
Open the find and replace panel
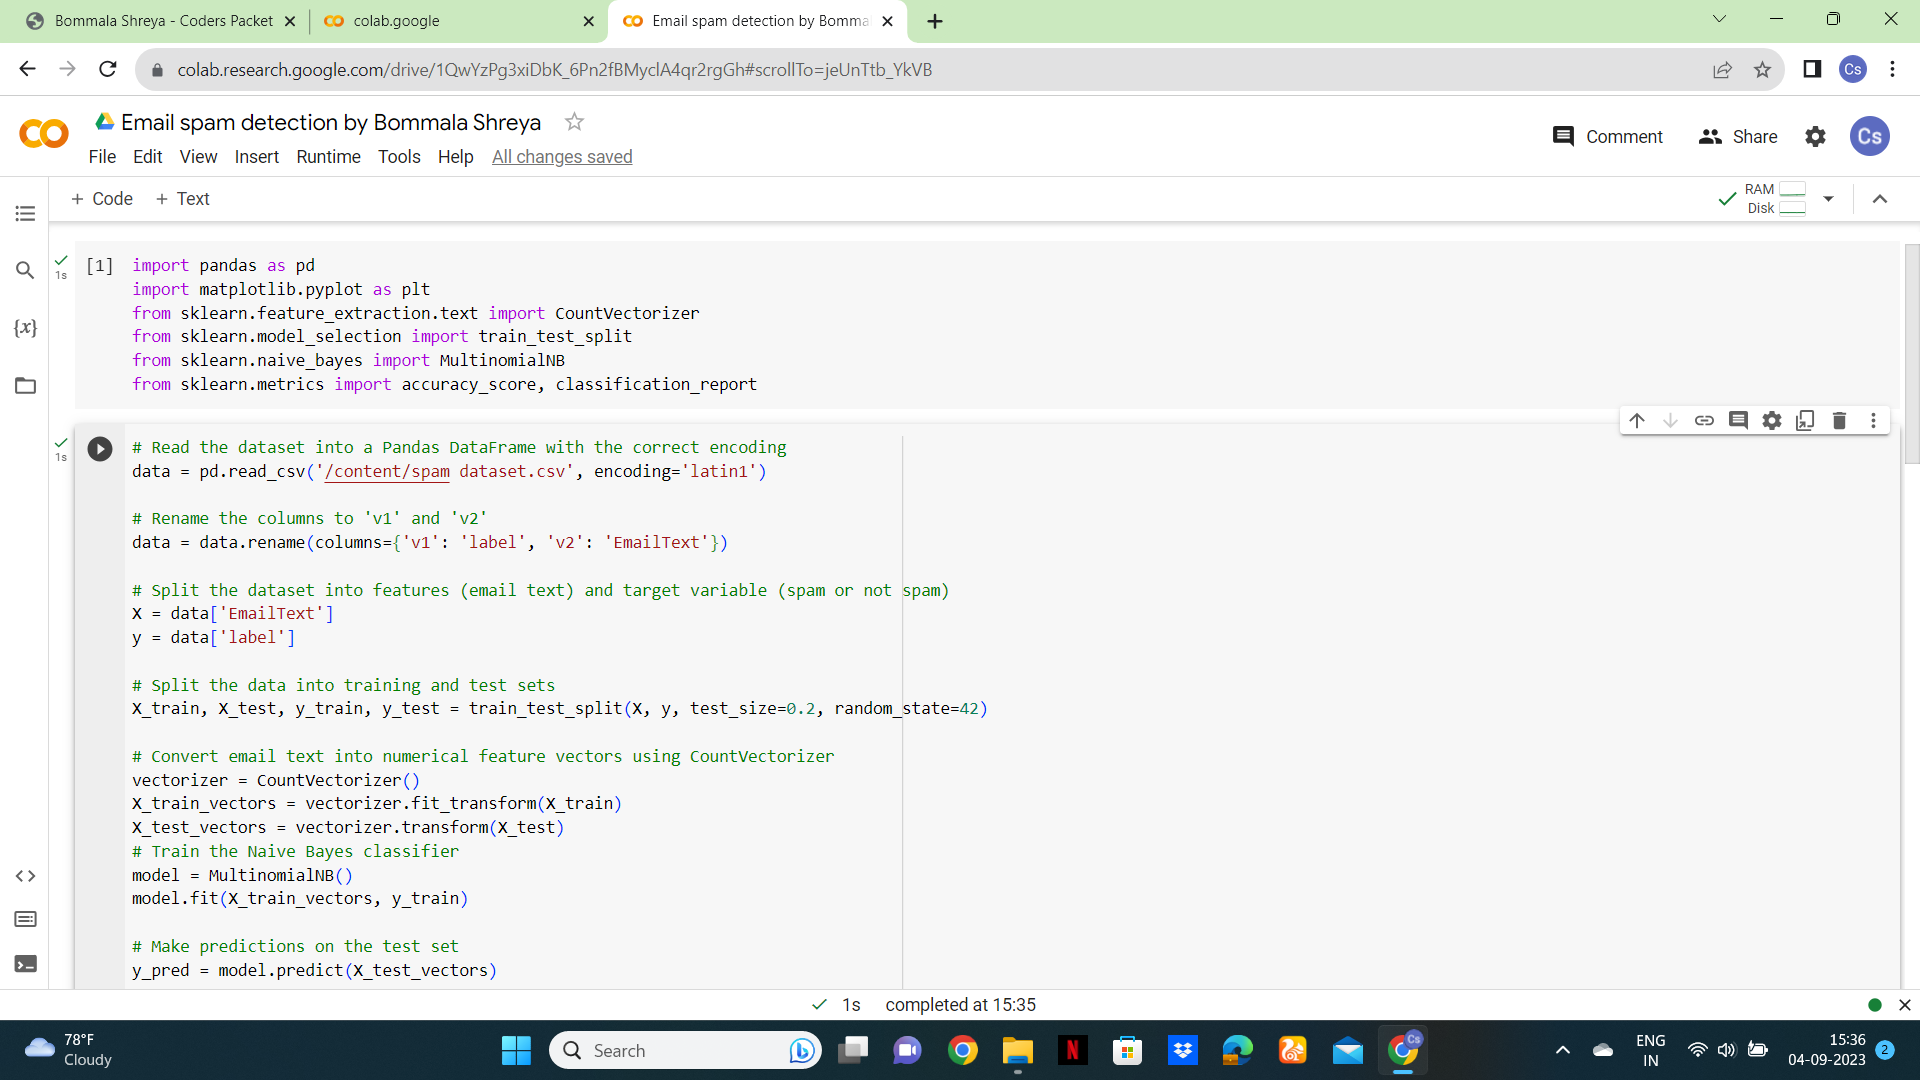[x=25, y=270]
